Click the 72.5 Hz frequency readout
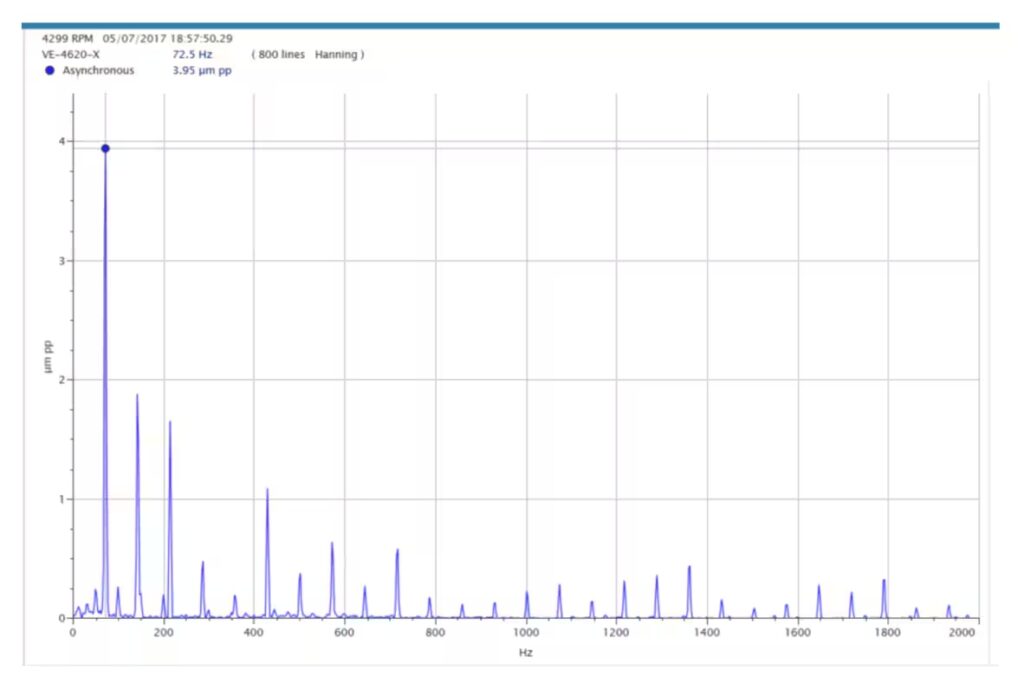This screenshot has width=1024, height=690. point(191,54)
